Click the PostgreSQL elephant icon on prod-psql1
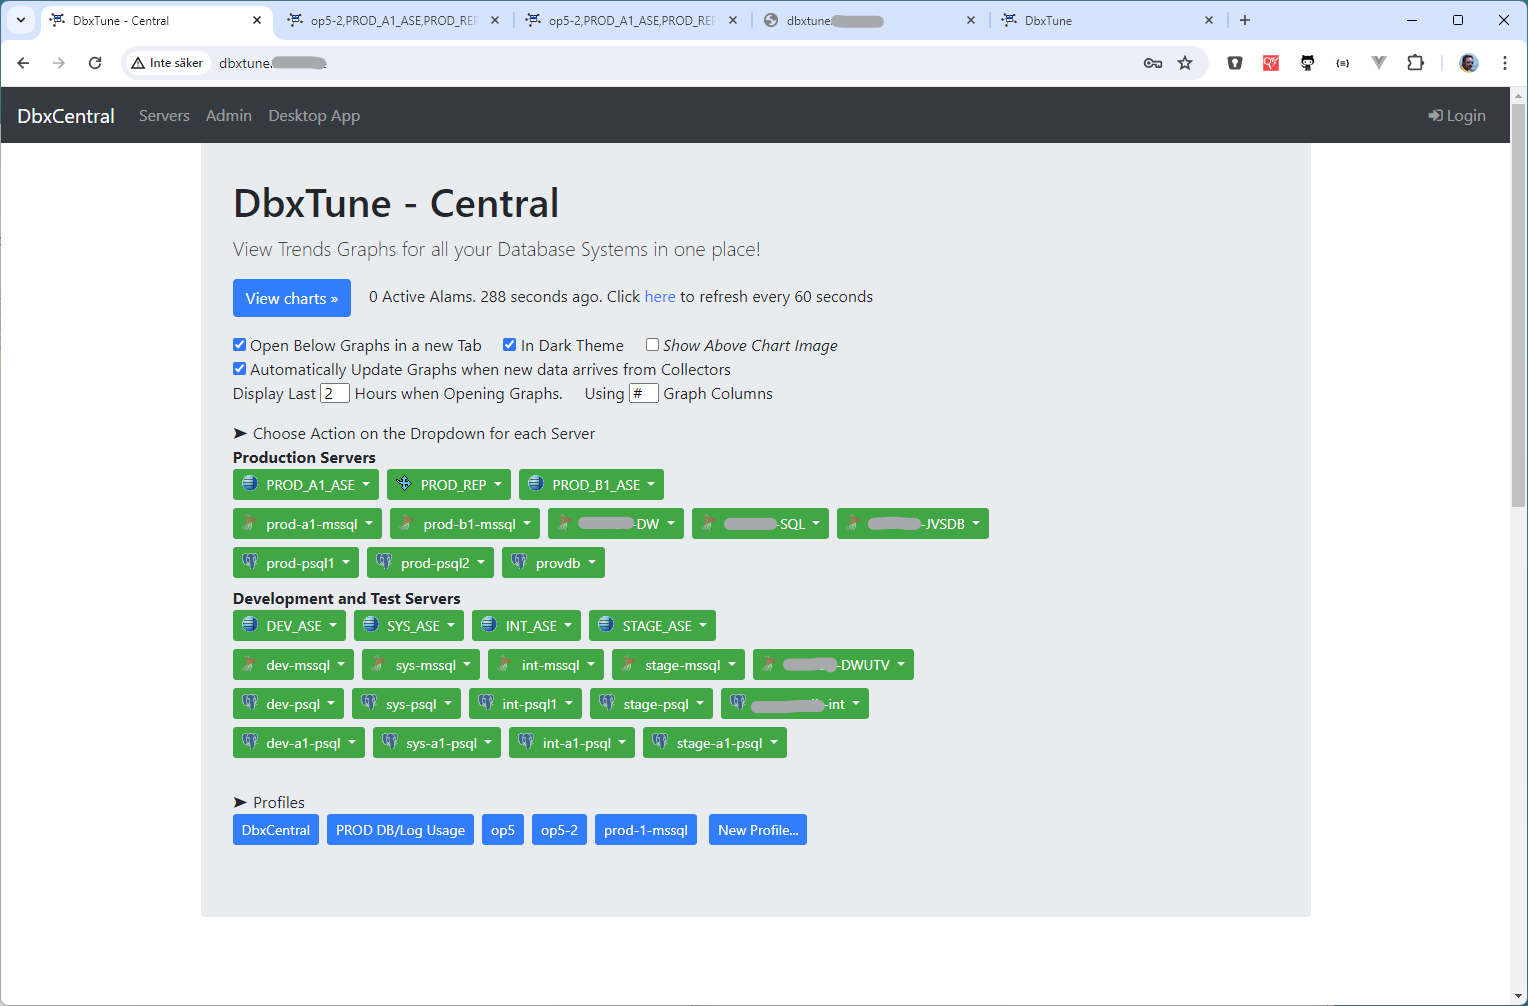 250,562
